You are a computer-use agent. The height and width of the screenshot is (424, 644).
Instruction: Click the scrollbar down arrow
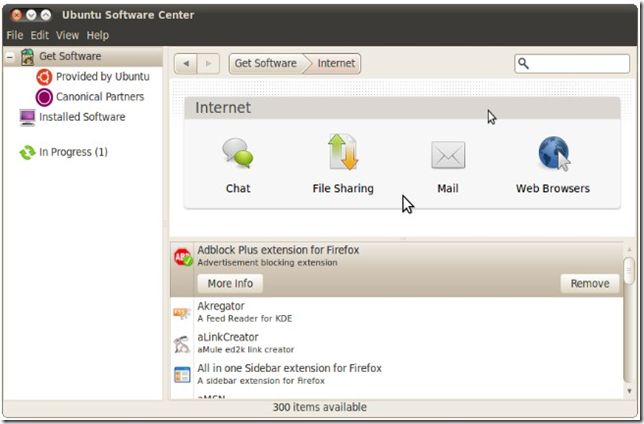pyautogui.click(x=629, y=391)
